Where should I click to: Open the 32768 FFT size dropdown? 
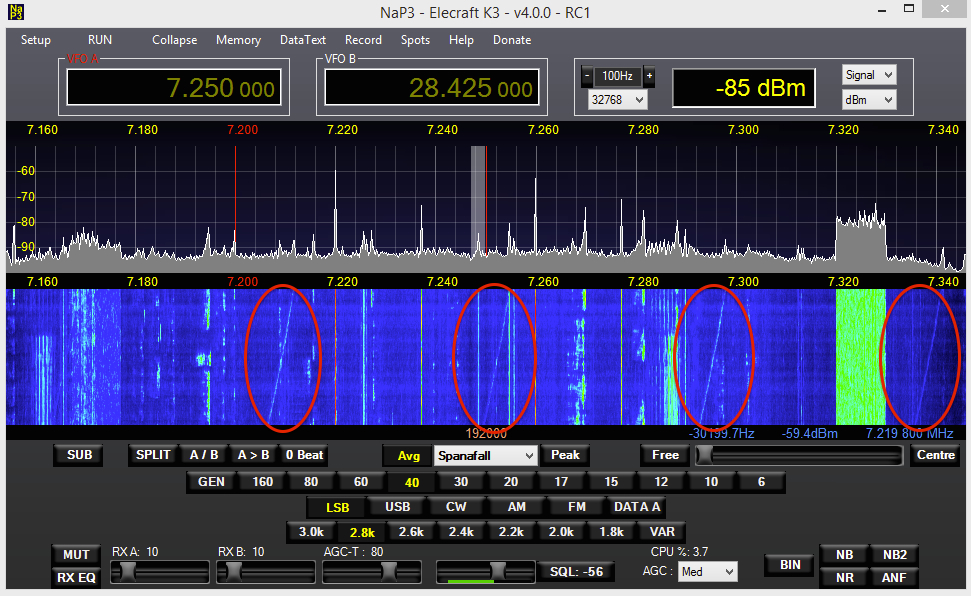pyautogui.click(x=617, y=100)
